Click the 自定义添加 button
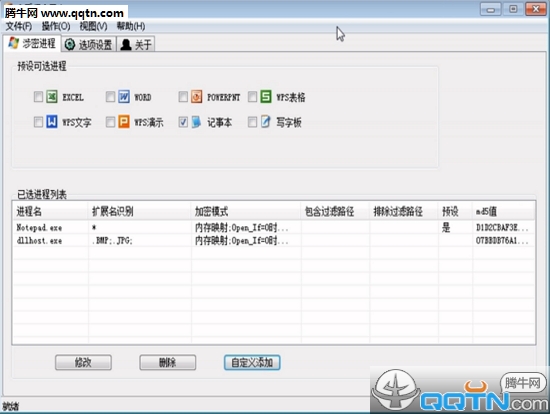The image size is (550, 414). coord(252,362)
